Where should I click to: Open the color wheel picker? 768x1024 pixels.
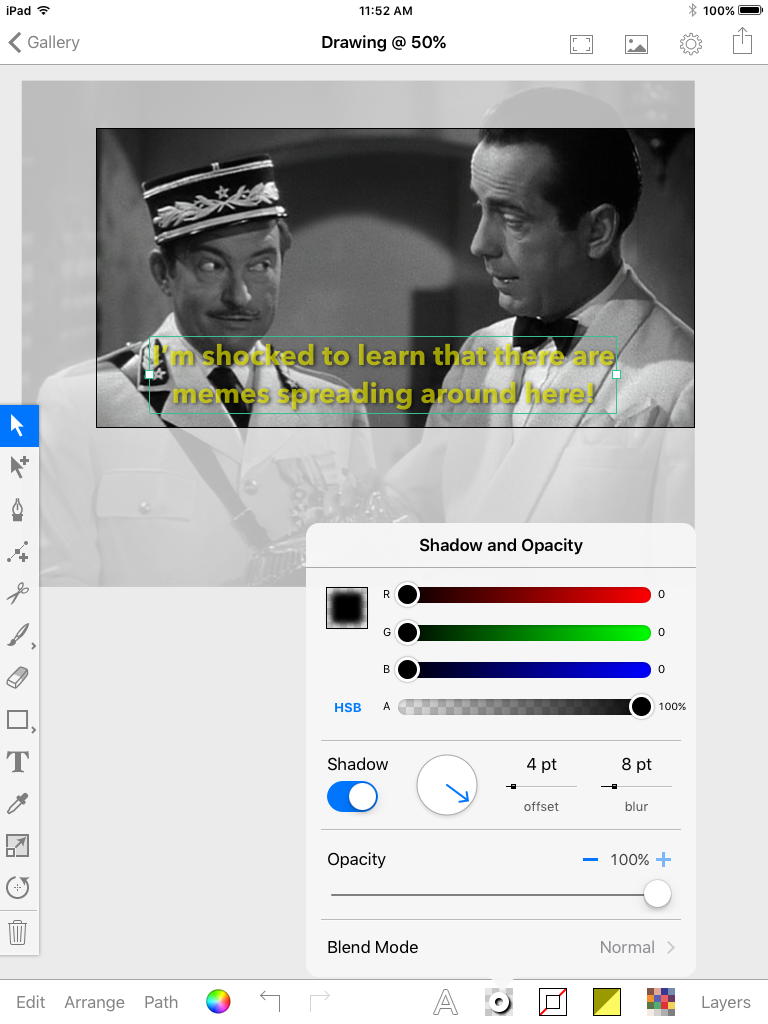click(x=218, y=1001)
